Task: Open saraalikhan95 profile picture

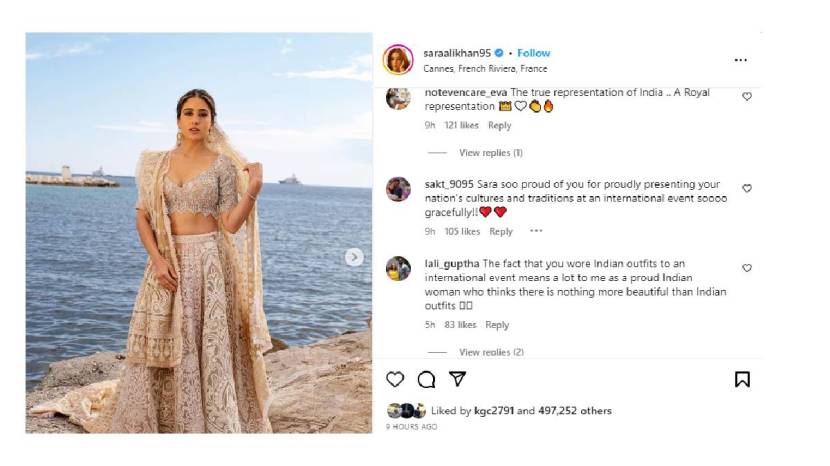Action: pyautogui.click(x=398, y=60)
